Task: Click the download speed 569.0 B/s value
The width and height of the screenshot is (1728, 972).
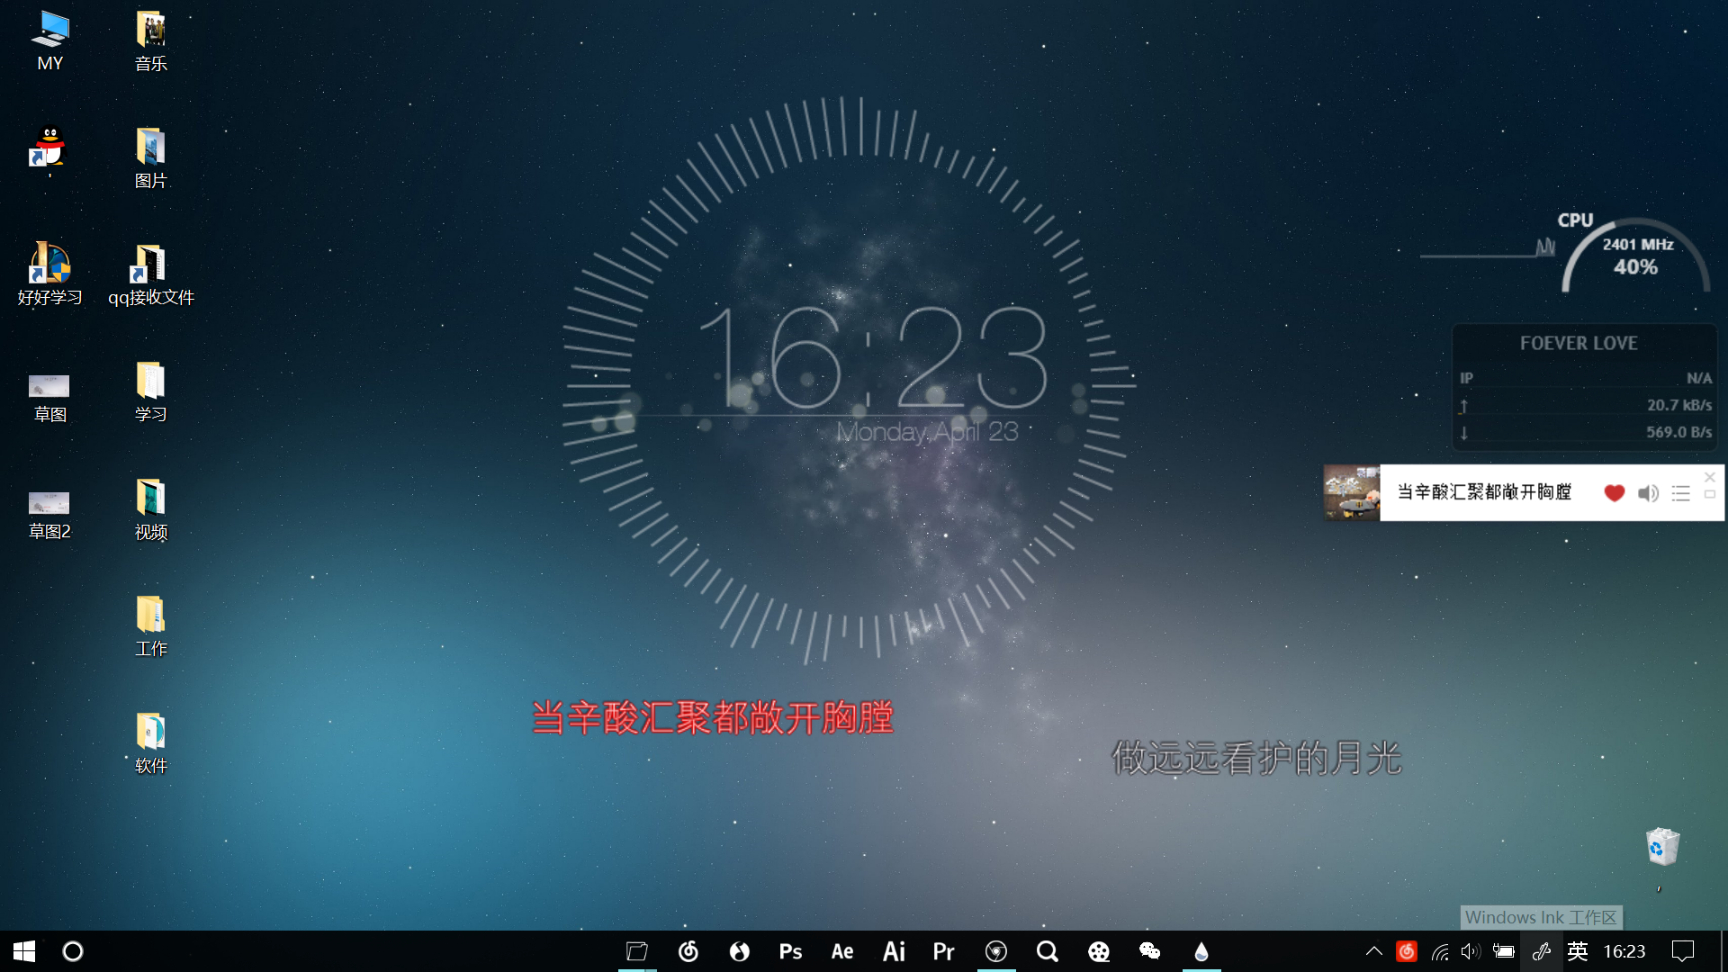Action: coord(1680,432)
